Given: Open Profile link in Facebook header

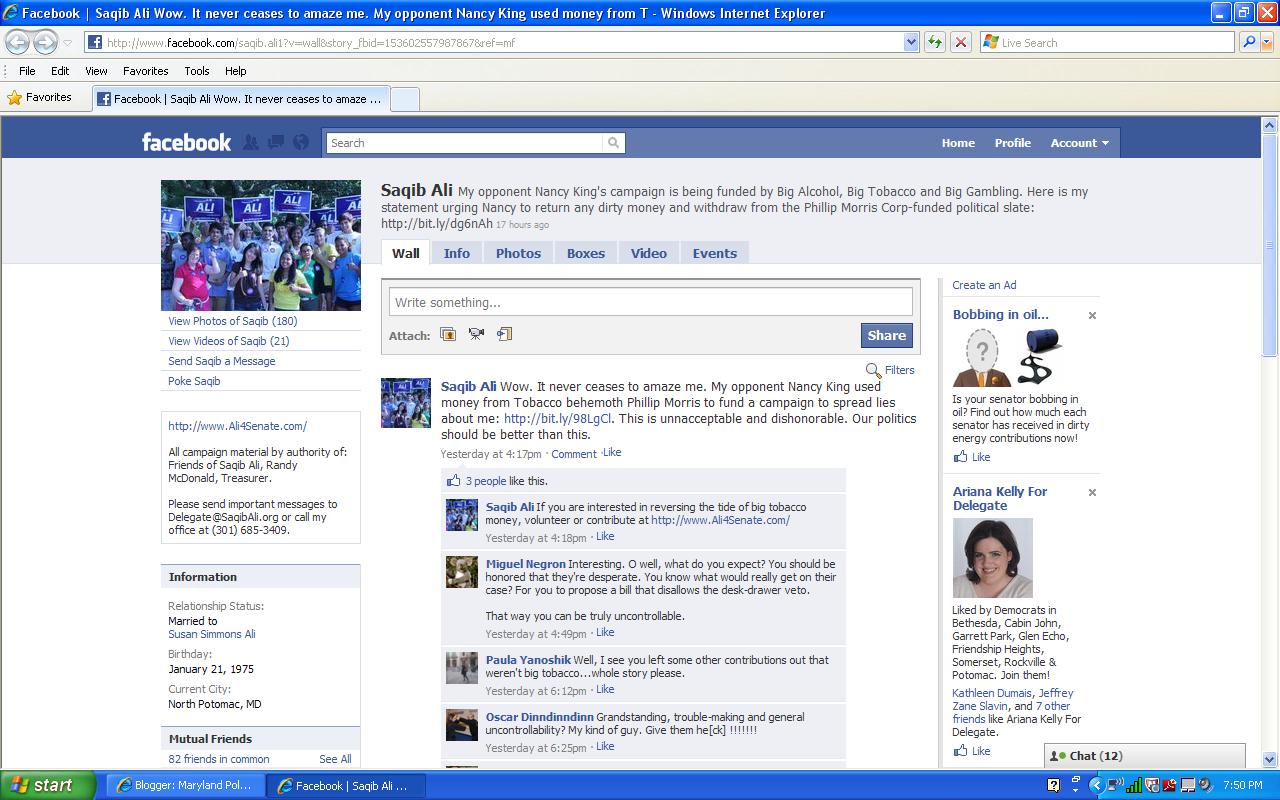Looking at the screenshot, I should pyautogui.click(x=1013, y=143).
